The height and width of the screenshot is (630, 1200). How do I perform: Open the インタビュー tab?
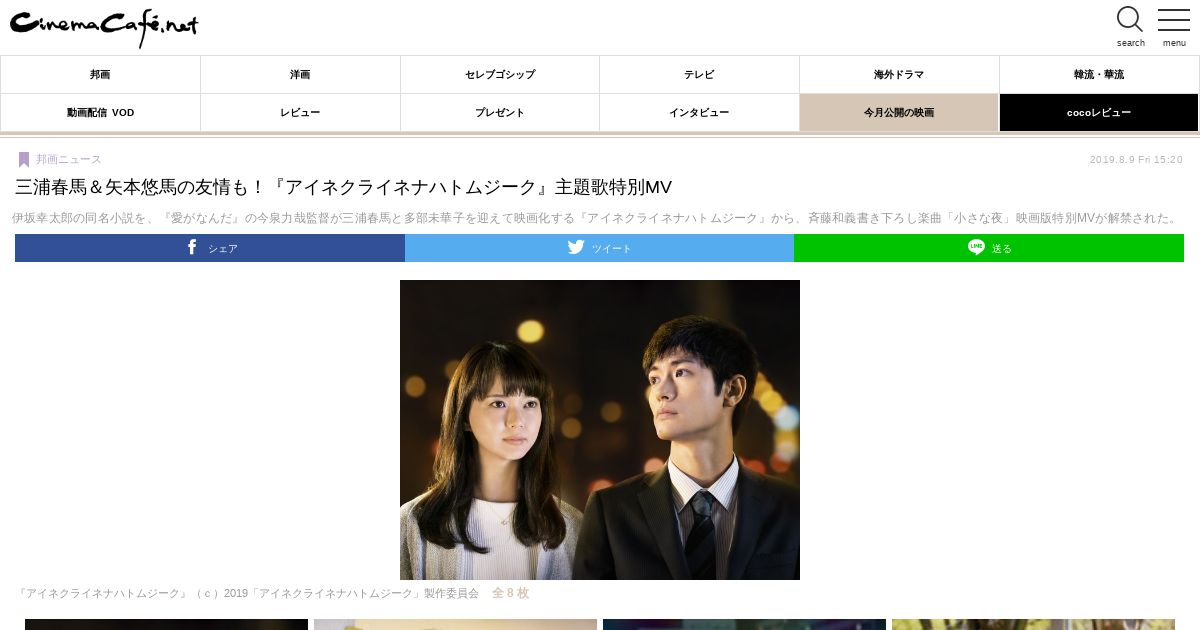tap(699, 113)
